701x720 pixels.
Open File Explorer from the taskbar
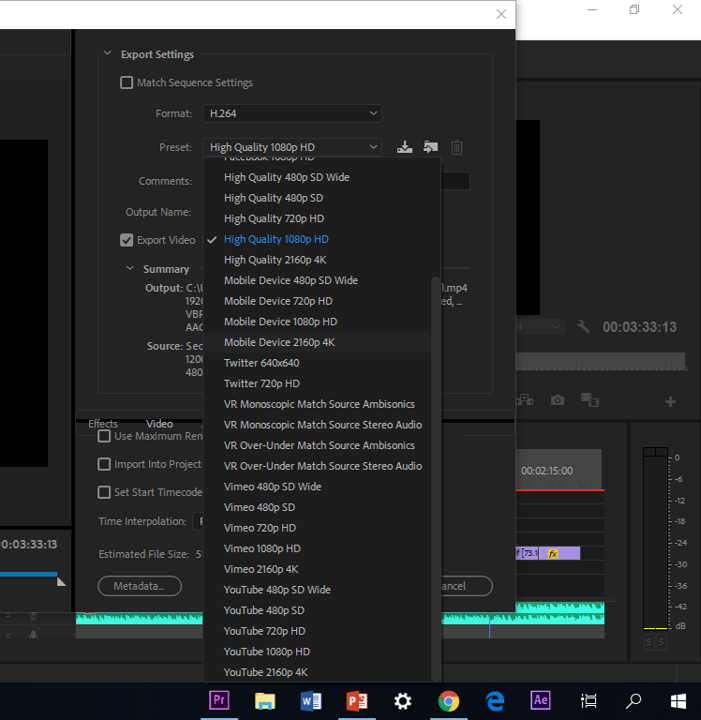click(265, 701)
